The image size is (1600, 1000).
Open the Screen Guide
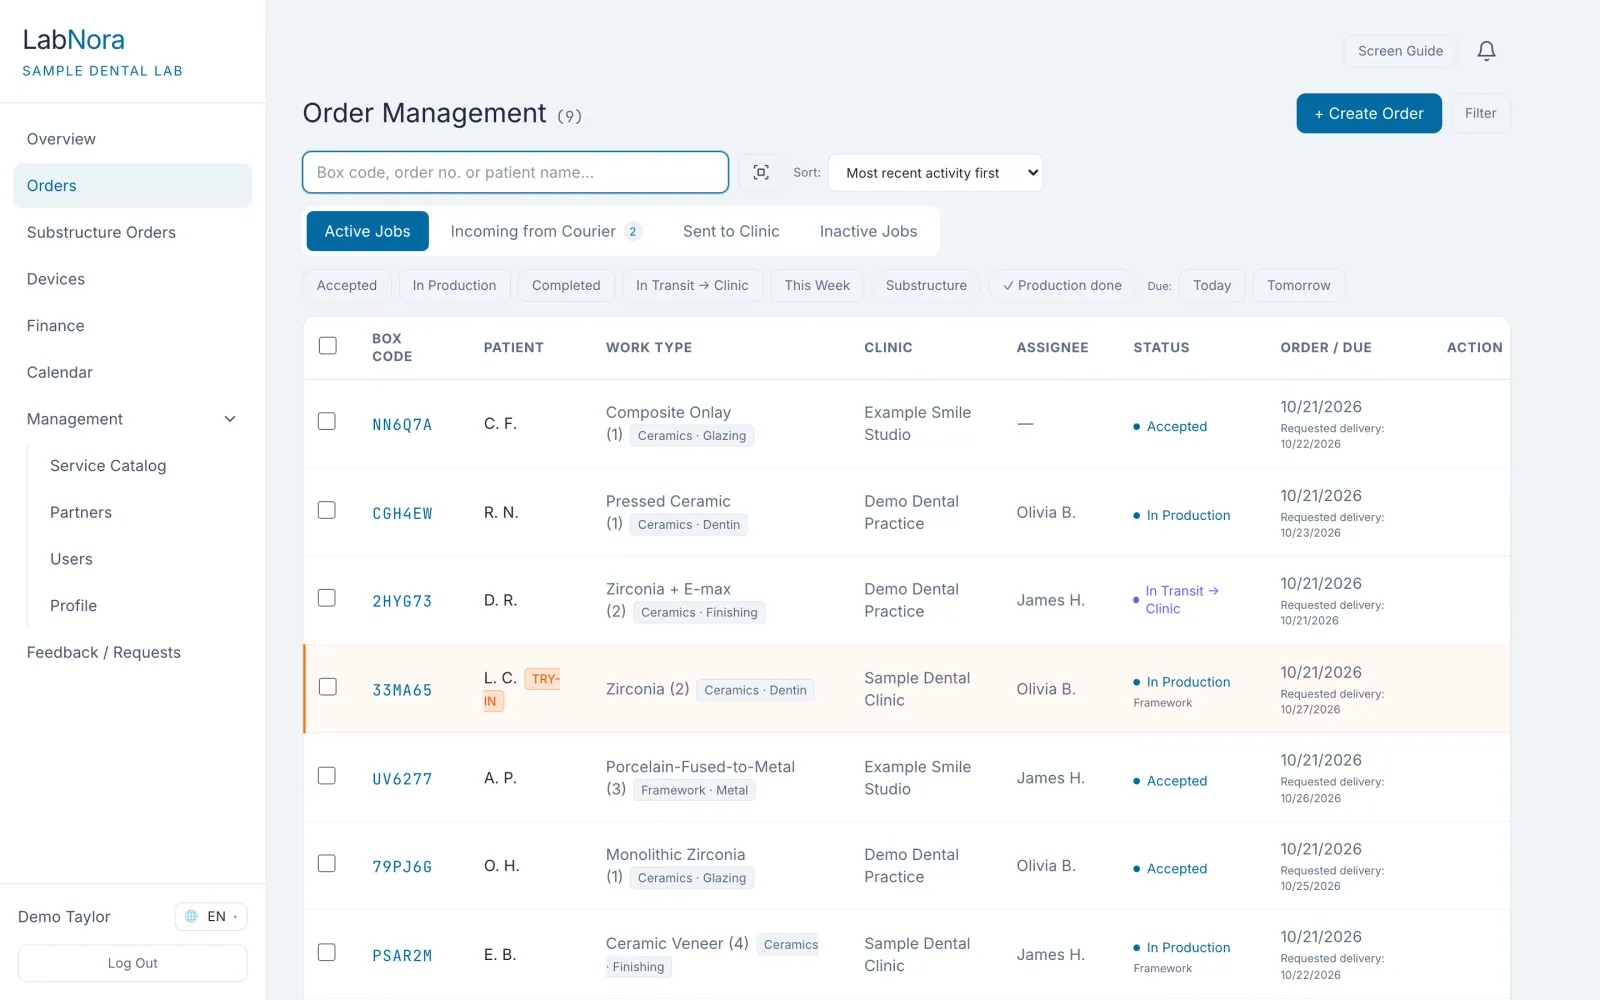(x=1400, y=51)
